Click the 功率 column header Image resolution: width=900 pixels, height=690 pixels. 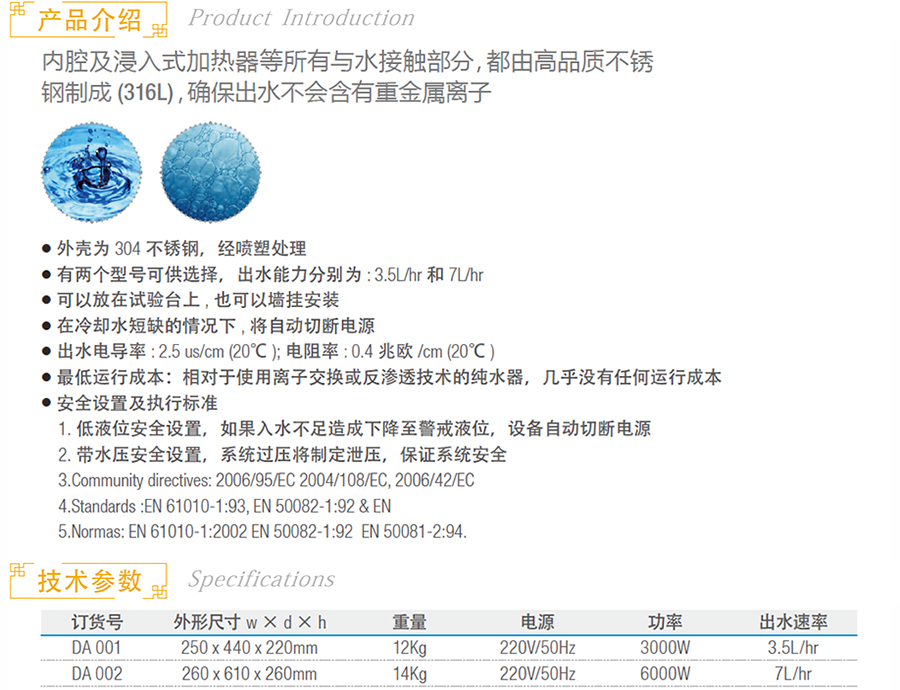tap(665, 622)
